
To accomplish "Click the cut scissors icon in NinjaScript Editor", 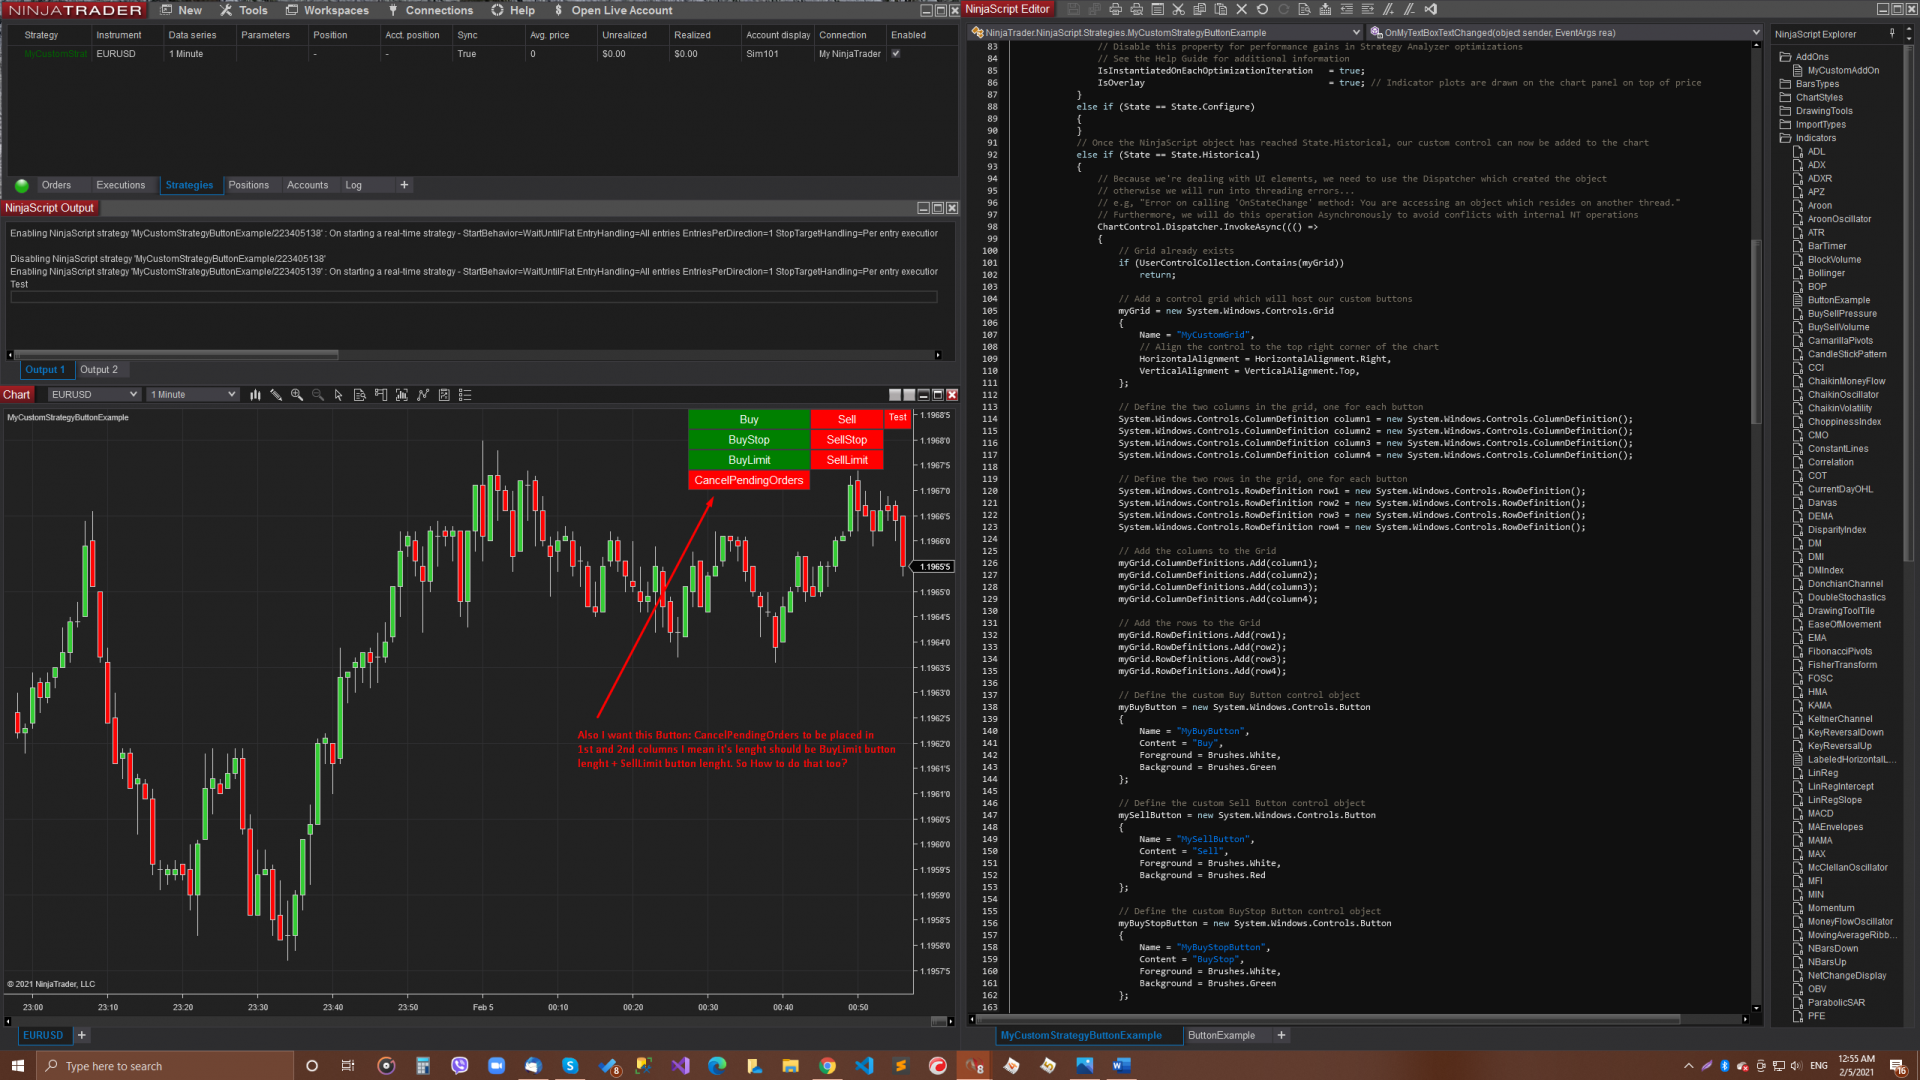I will [1178, 9].
